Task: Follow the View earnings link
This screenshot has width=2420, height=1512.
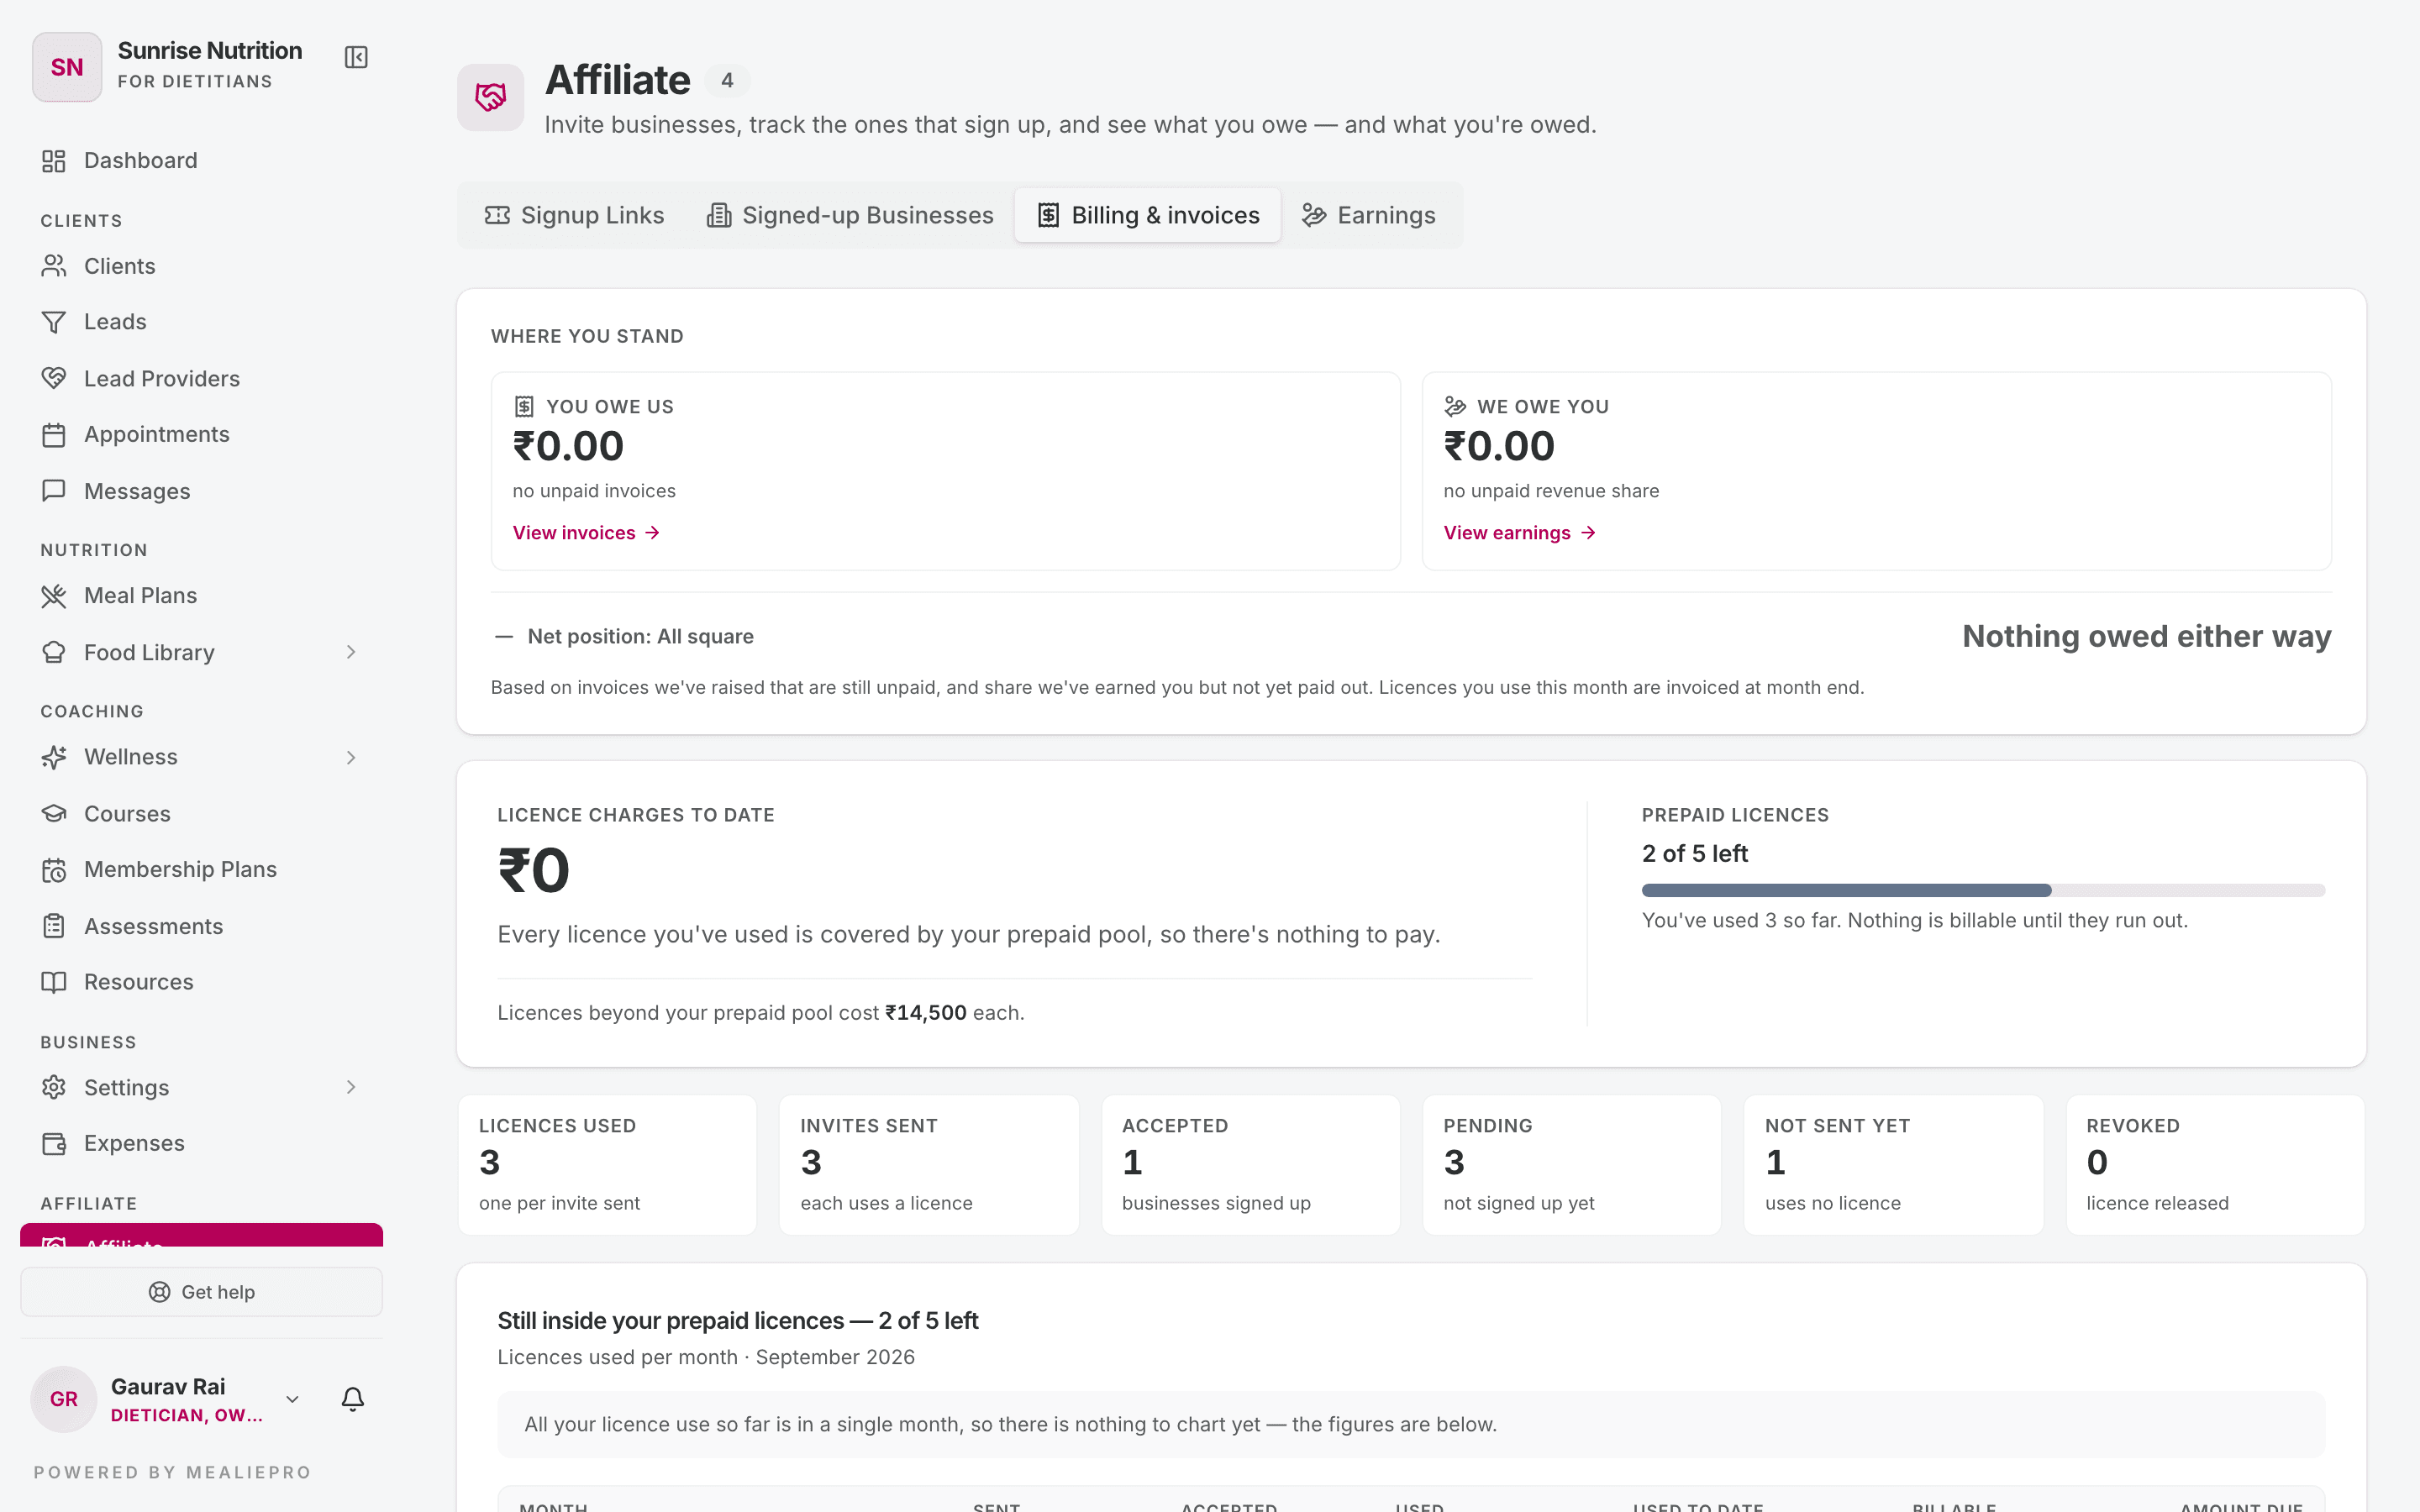Action: pyautogui.click(x=1519, y=533)
